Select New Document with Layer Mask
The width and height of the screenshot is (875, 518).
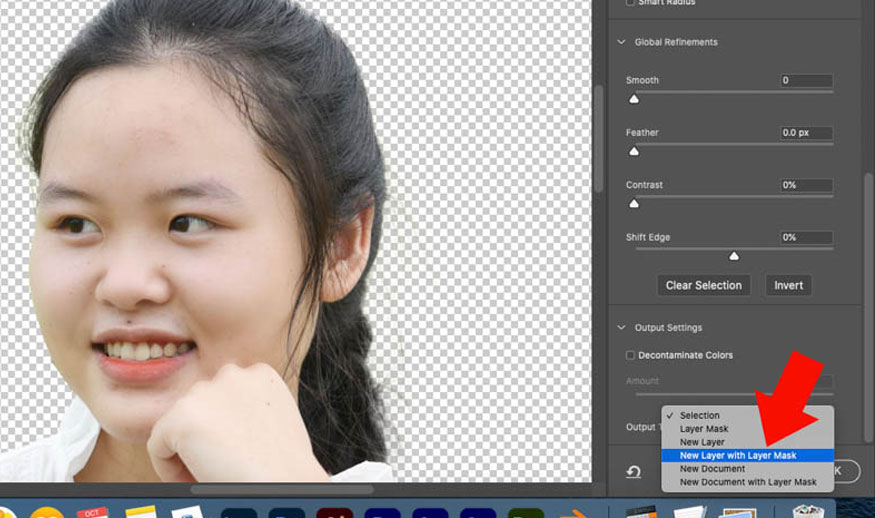coord(748,482)
